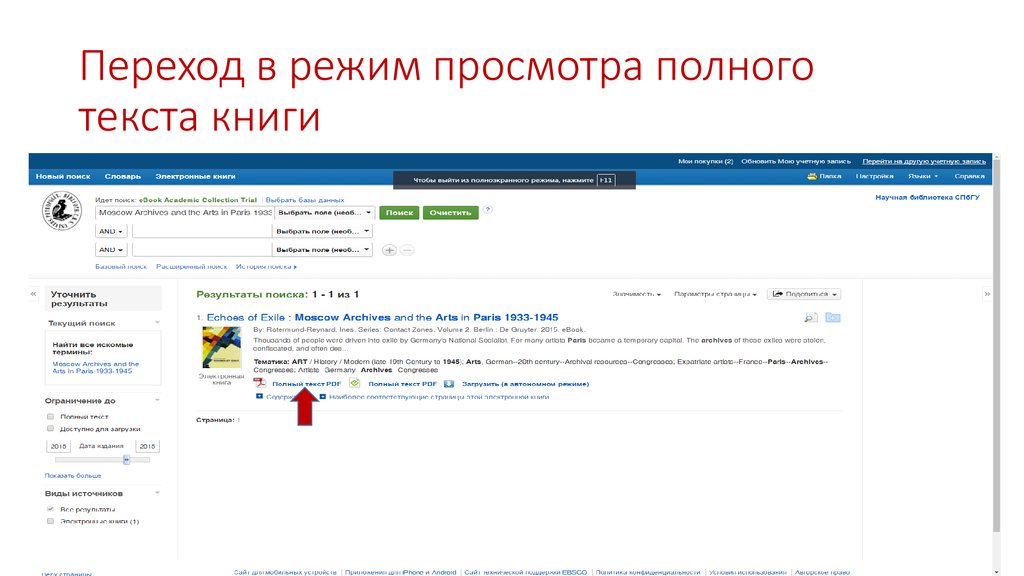Image resolution: width=1024 pixels, height=576 pixels.
Task: Open the Параметры страницы dropdown
Action: coord(715,295)
